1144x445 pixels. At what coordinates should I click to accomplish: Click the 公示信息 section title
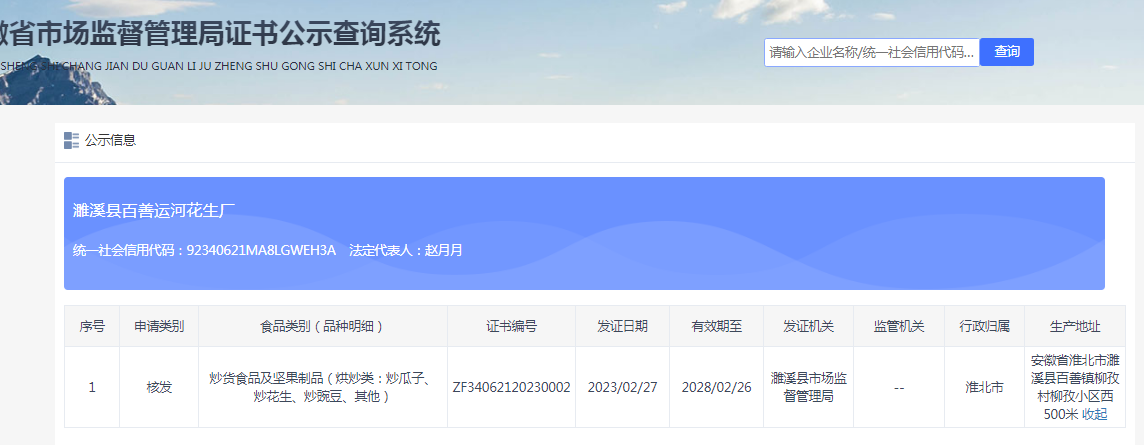click(x=110, y=140)
